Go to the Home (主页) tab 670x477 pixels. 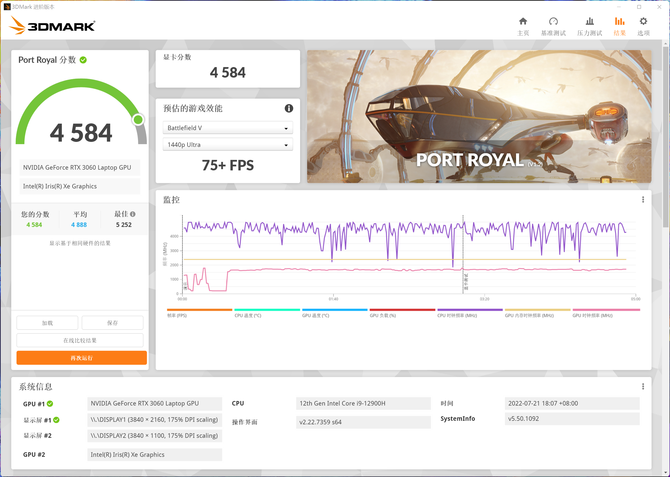point(523,25)
